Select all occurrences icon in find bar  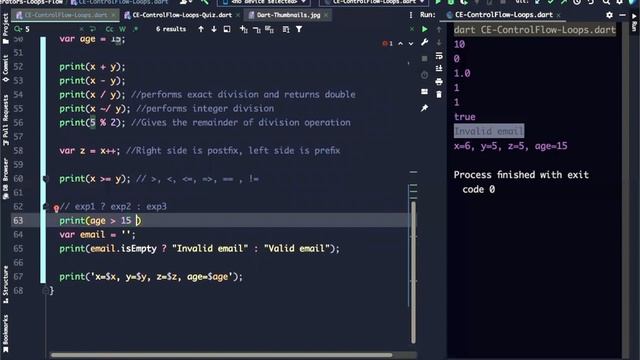(269, 29)
